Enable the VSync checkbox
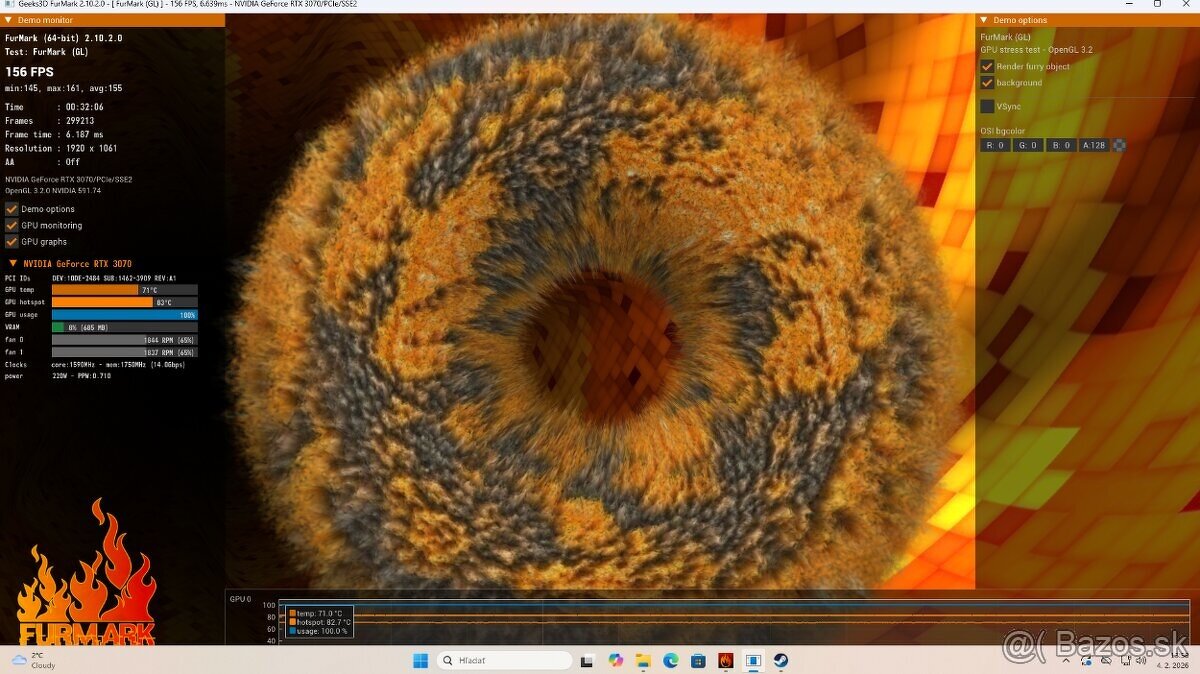Screen dimensions: 1200x674 point(987,106)
